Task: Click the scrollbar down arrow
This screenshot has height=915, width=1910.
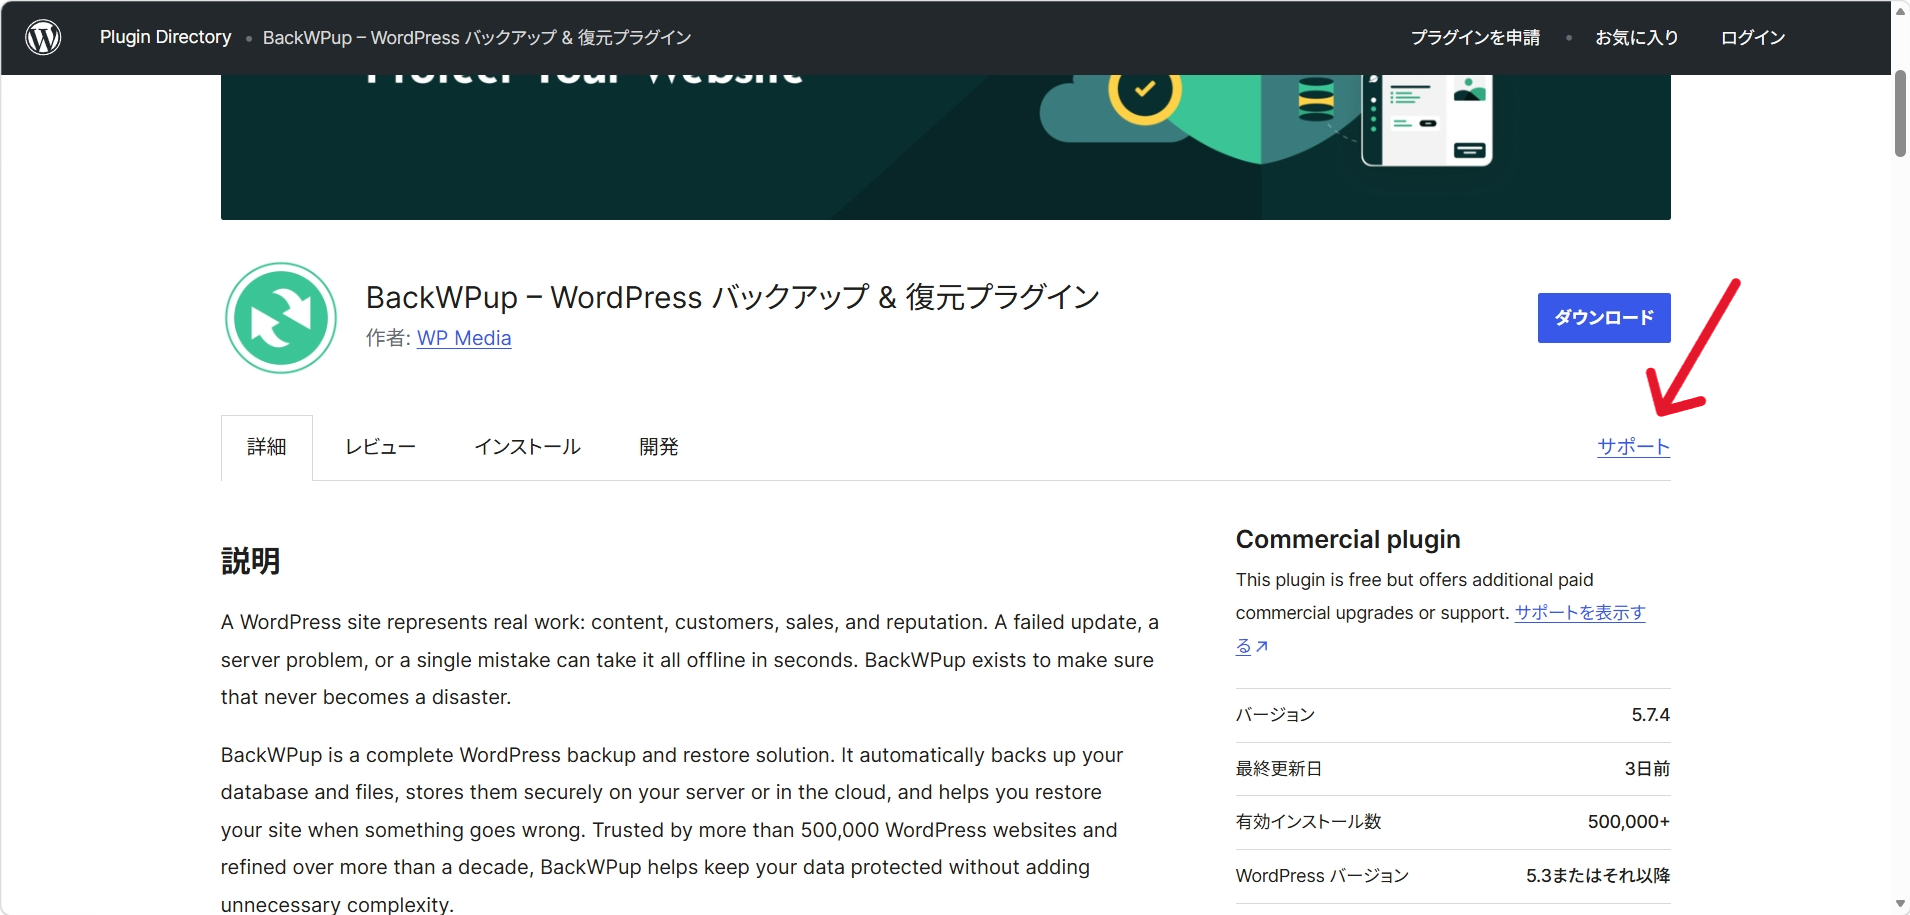Action: click(1900, 904)
